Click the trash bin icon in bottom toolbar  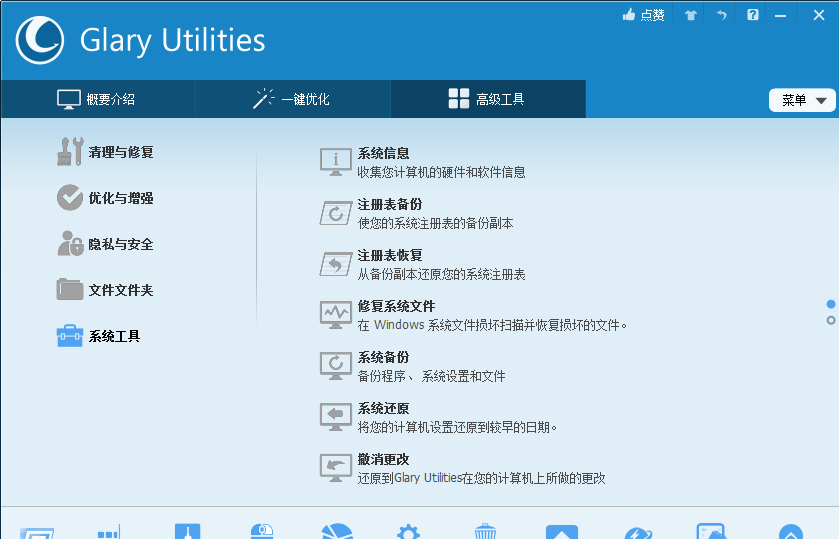click(x=485, y=531)
